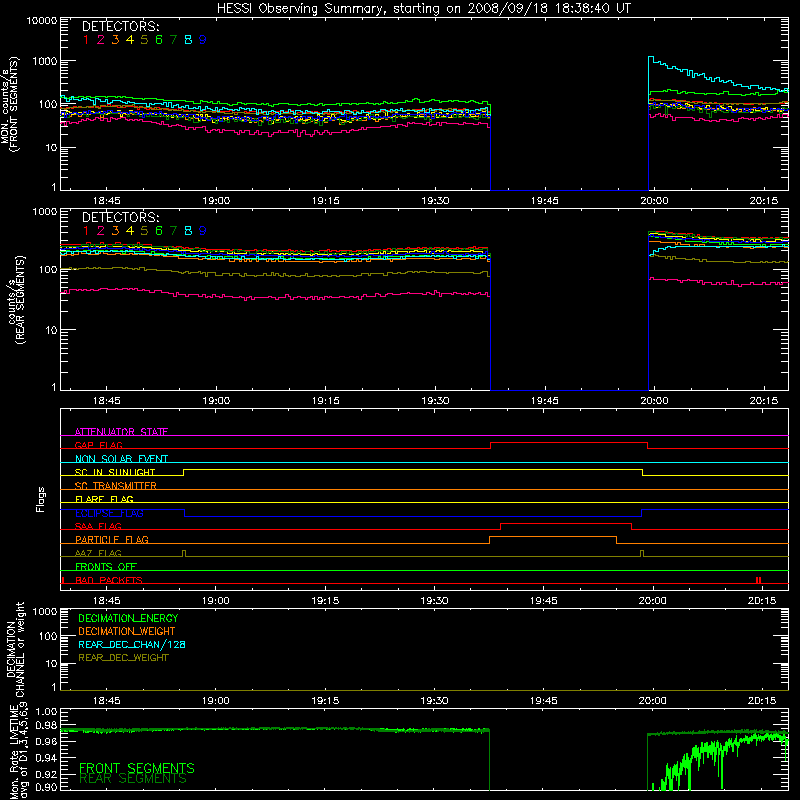Click detector 1 in rear segments legend
800x800 pixels.
coord(86,231)
